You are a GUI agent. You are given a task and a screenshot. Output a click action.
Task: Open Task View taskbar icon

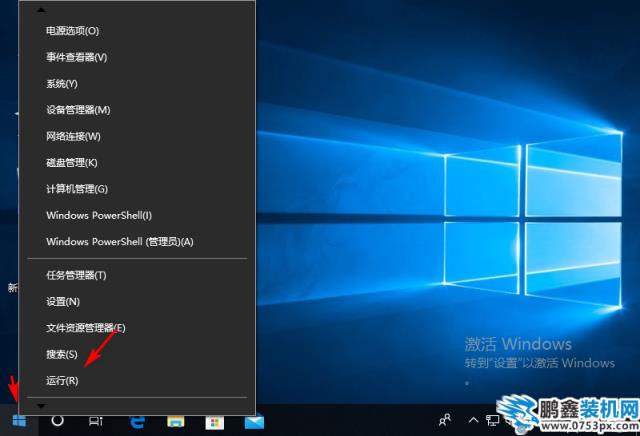(96, 421)
